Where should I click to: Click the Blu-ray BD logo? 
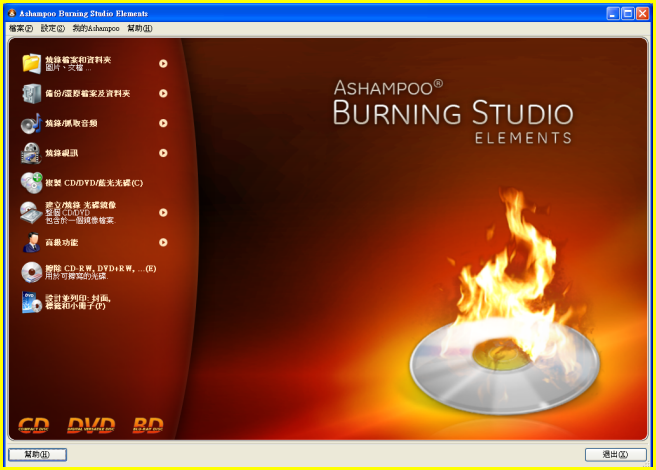(x=148, y=425)
